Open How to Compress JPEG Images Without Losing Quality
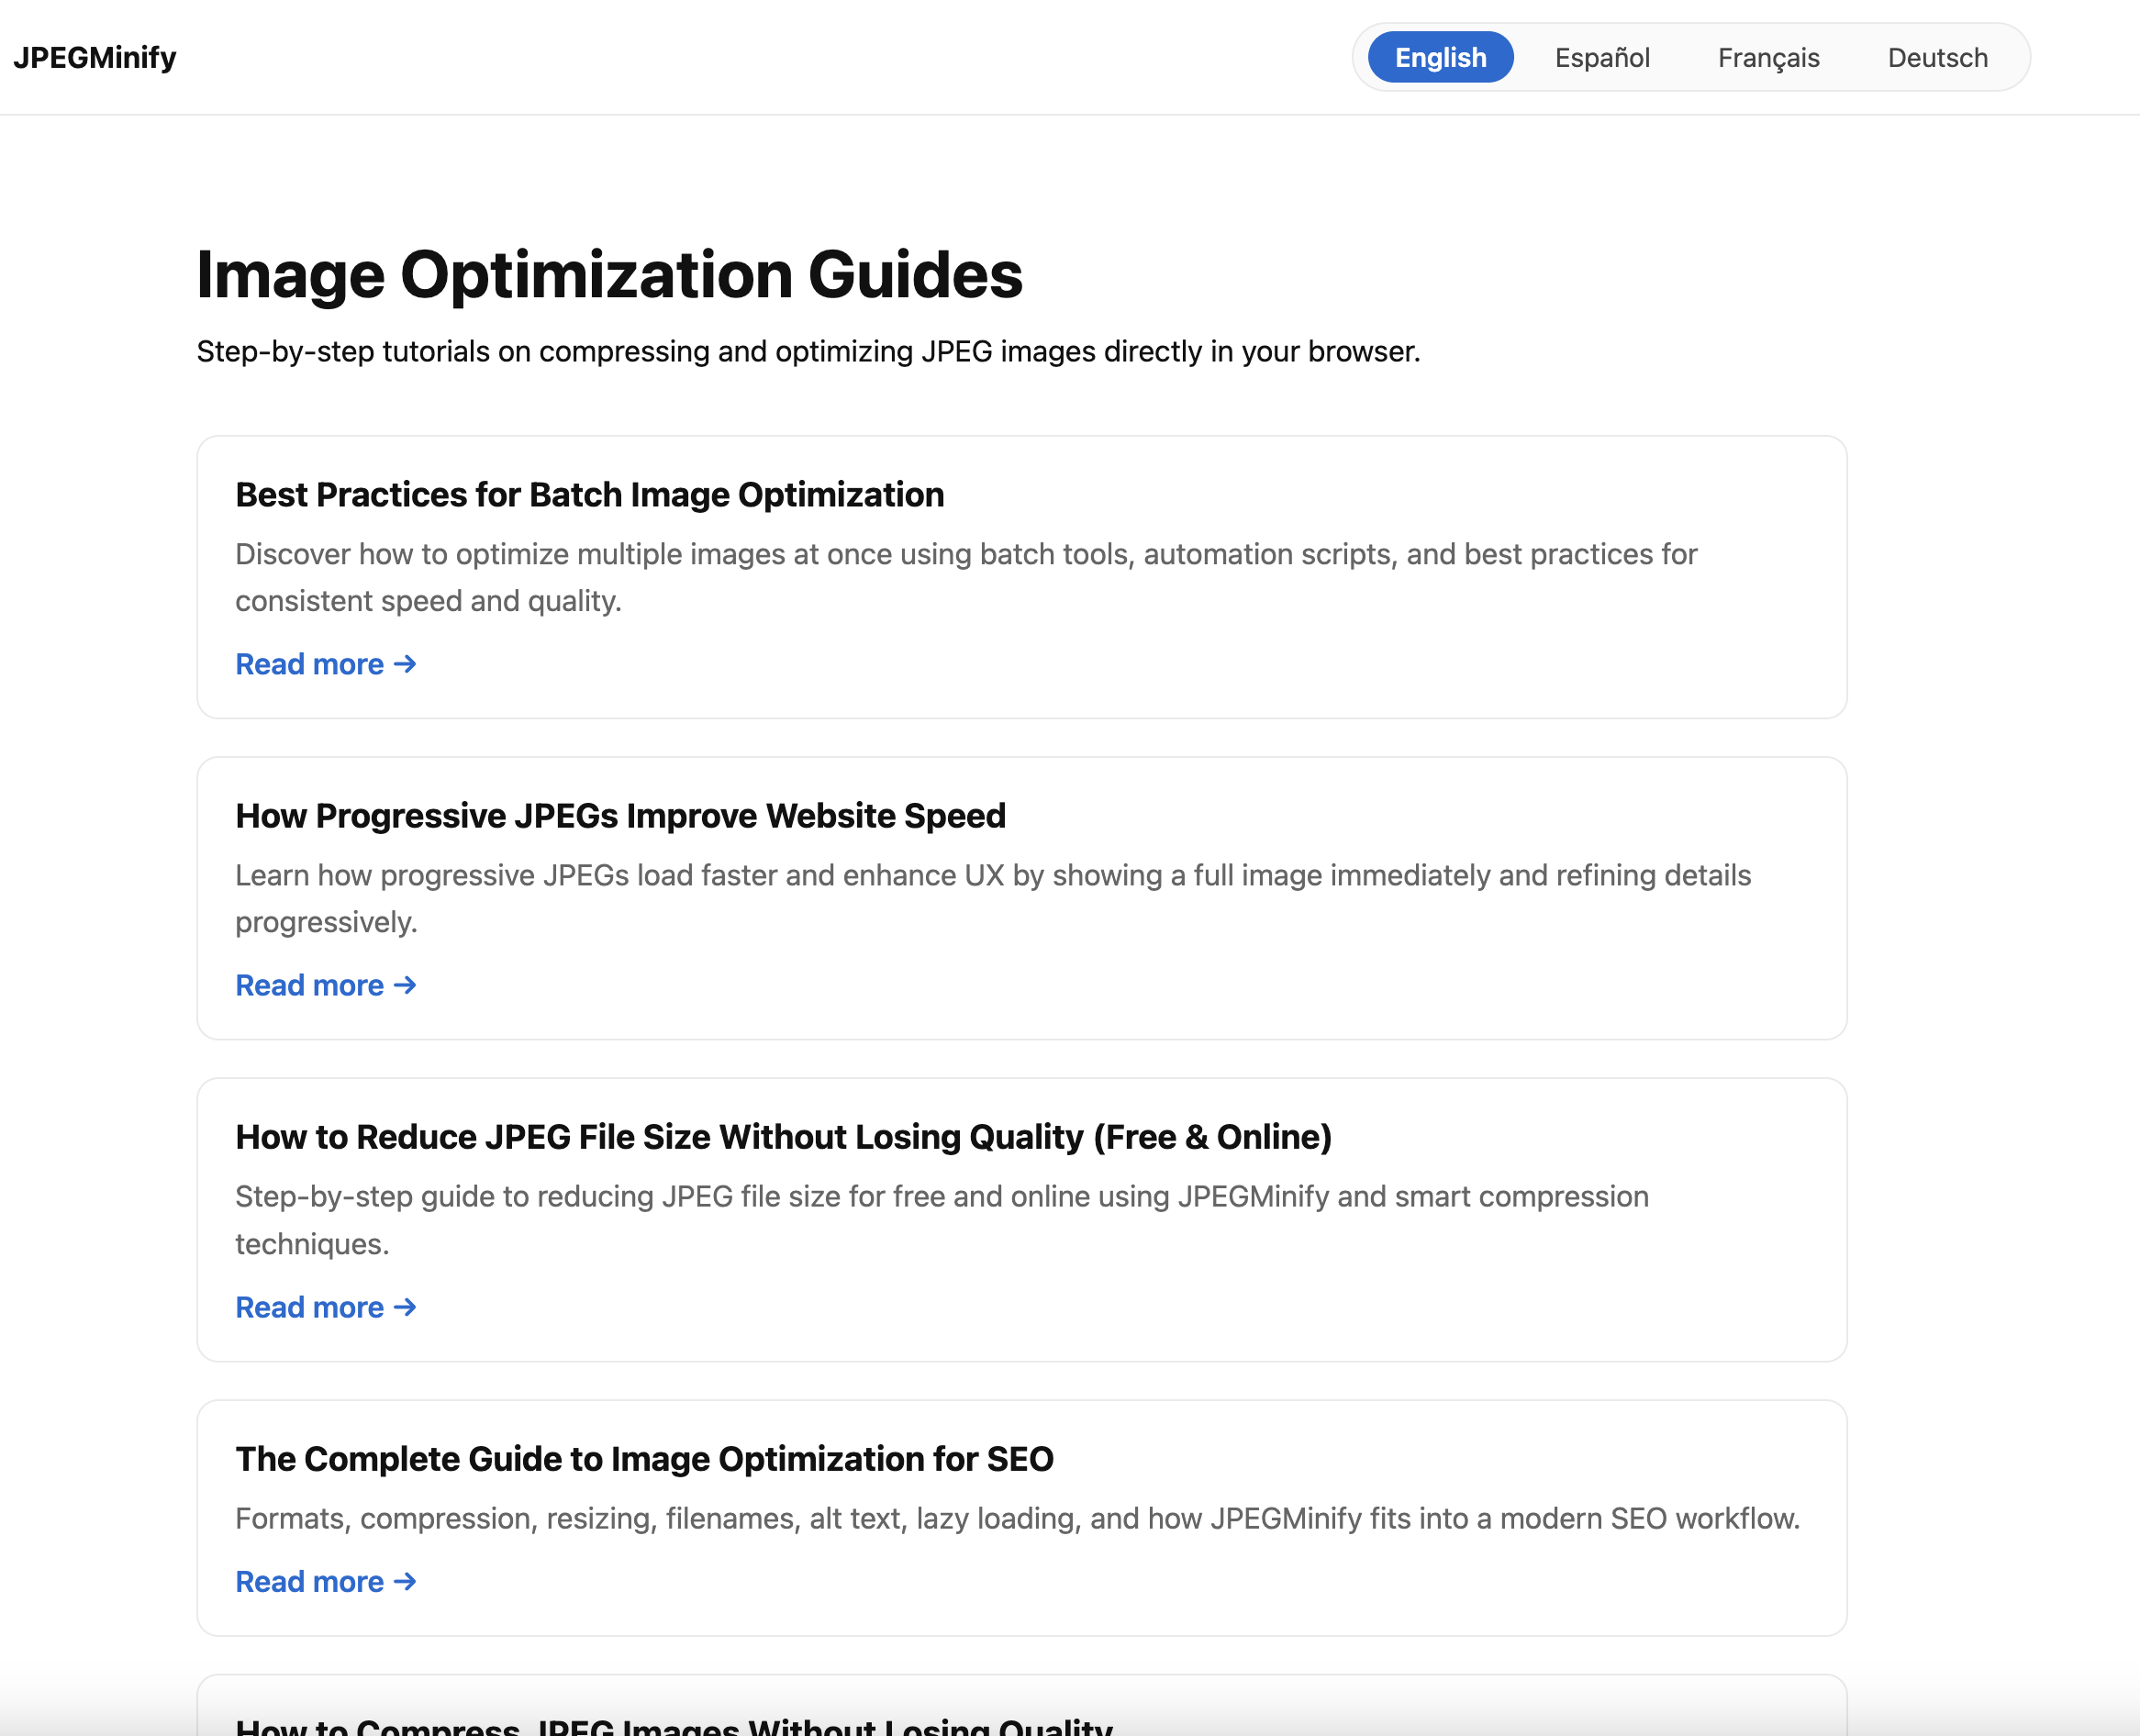Viewport: 2140px width, 1736px height. click(673, 1726)
